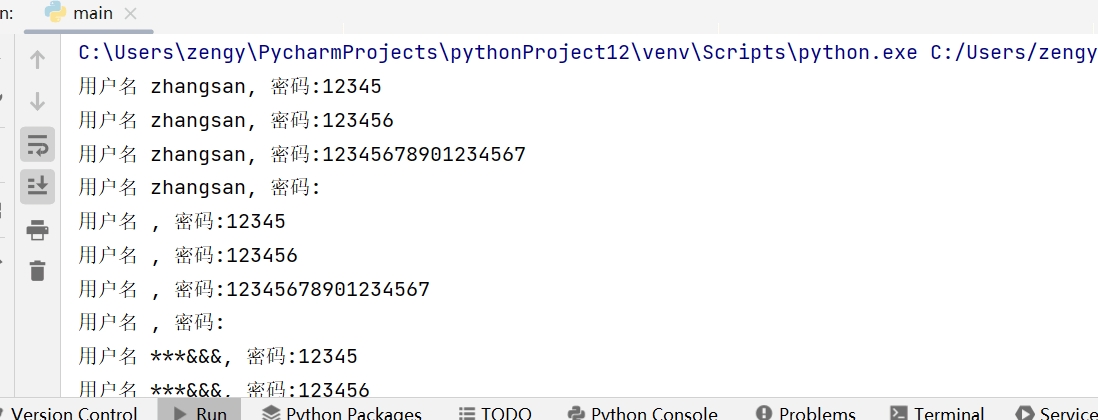This screenshot has width=1098, height=420.
Task: Open the Python Packages panel
Action: click(x=342, y=412)
